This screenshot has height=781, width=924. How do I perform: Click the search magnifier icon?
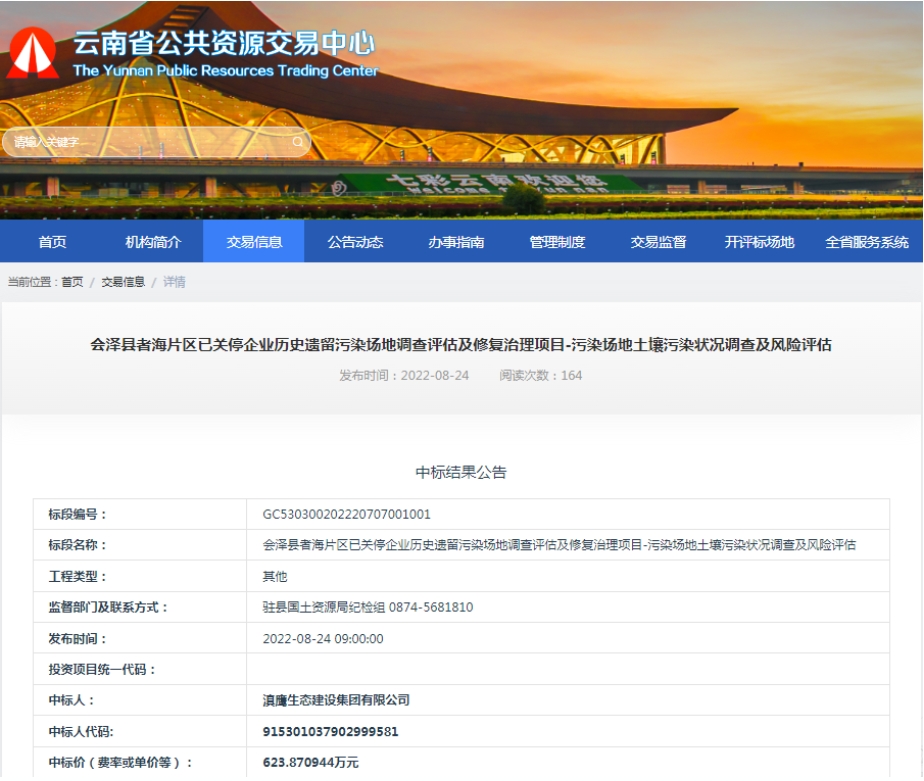[297, 141]
